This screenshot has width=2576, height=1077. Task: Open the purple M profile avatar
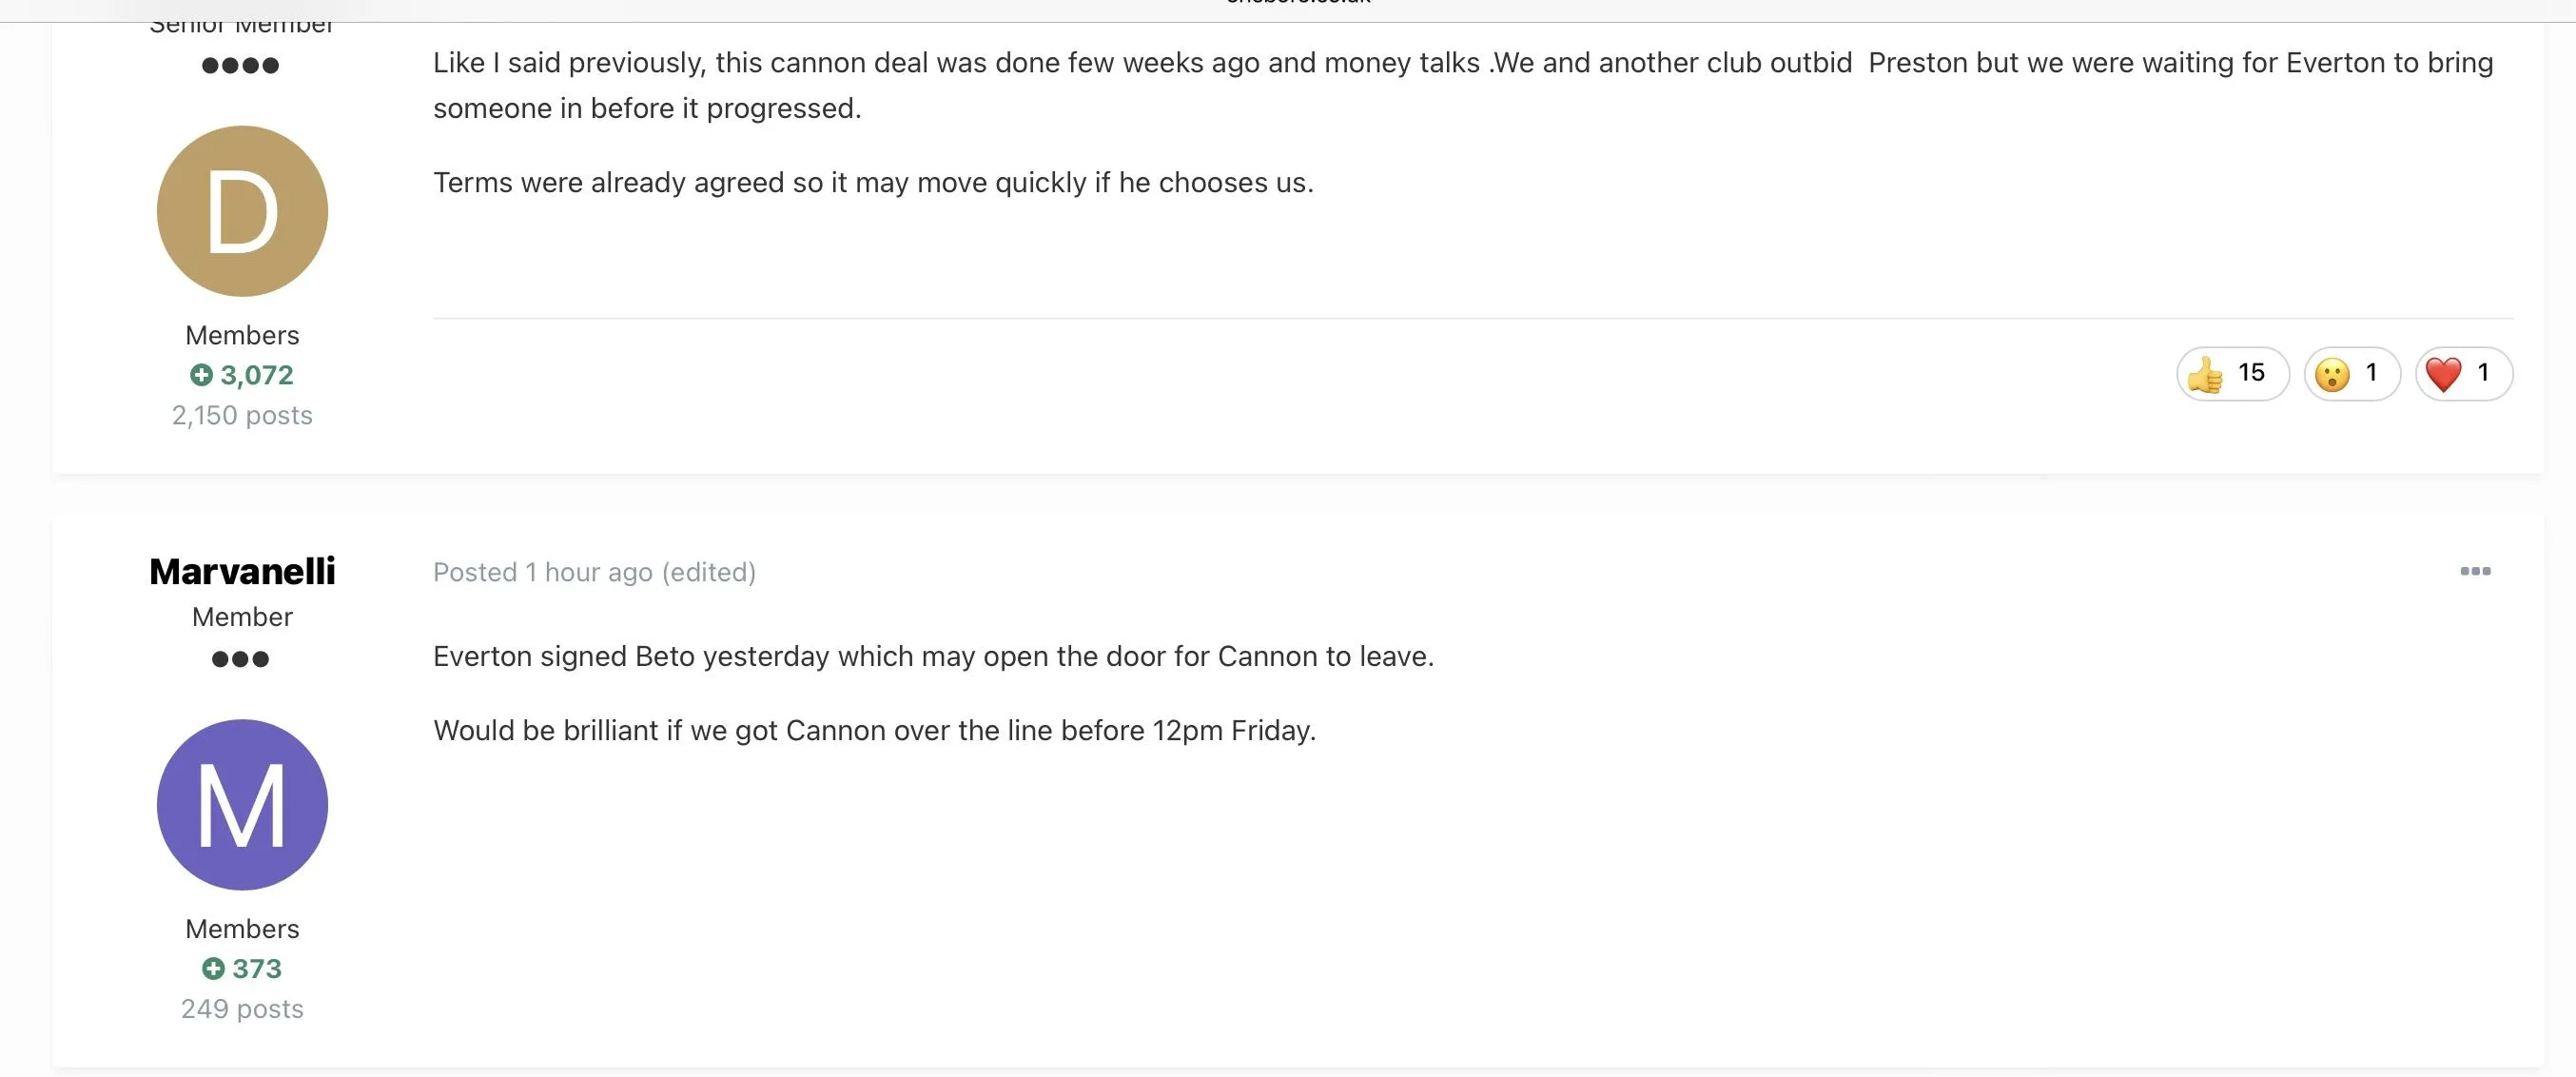pos(242,804)
